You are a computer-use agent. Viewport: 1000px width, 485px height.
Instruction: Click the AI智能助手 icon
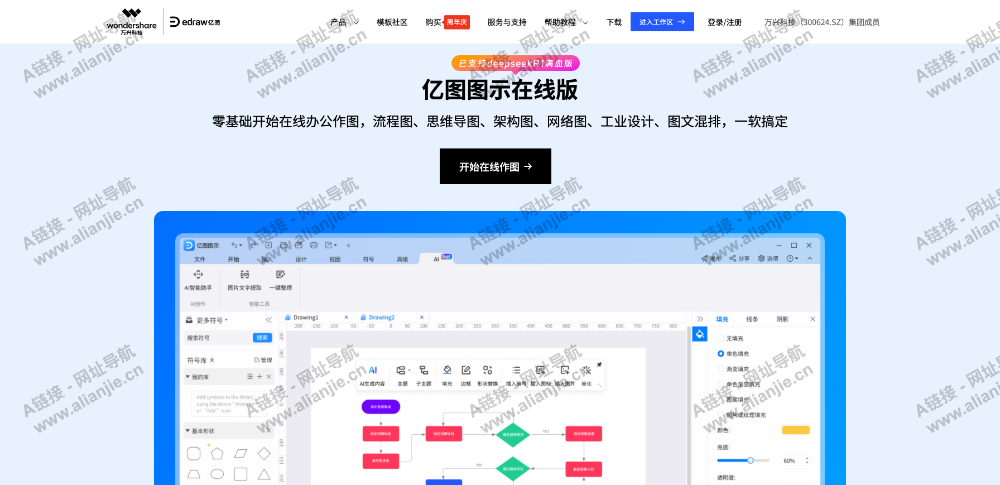pyautogui.click(x=198, y=274)
